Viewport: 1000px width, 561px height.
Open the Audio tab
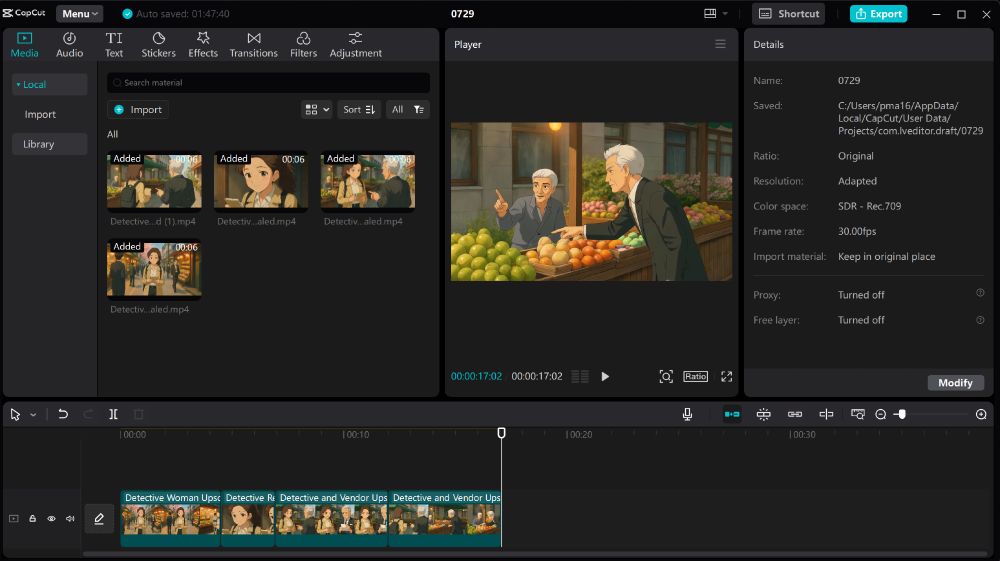[70, 45]
